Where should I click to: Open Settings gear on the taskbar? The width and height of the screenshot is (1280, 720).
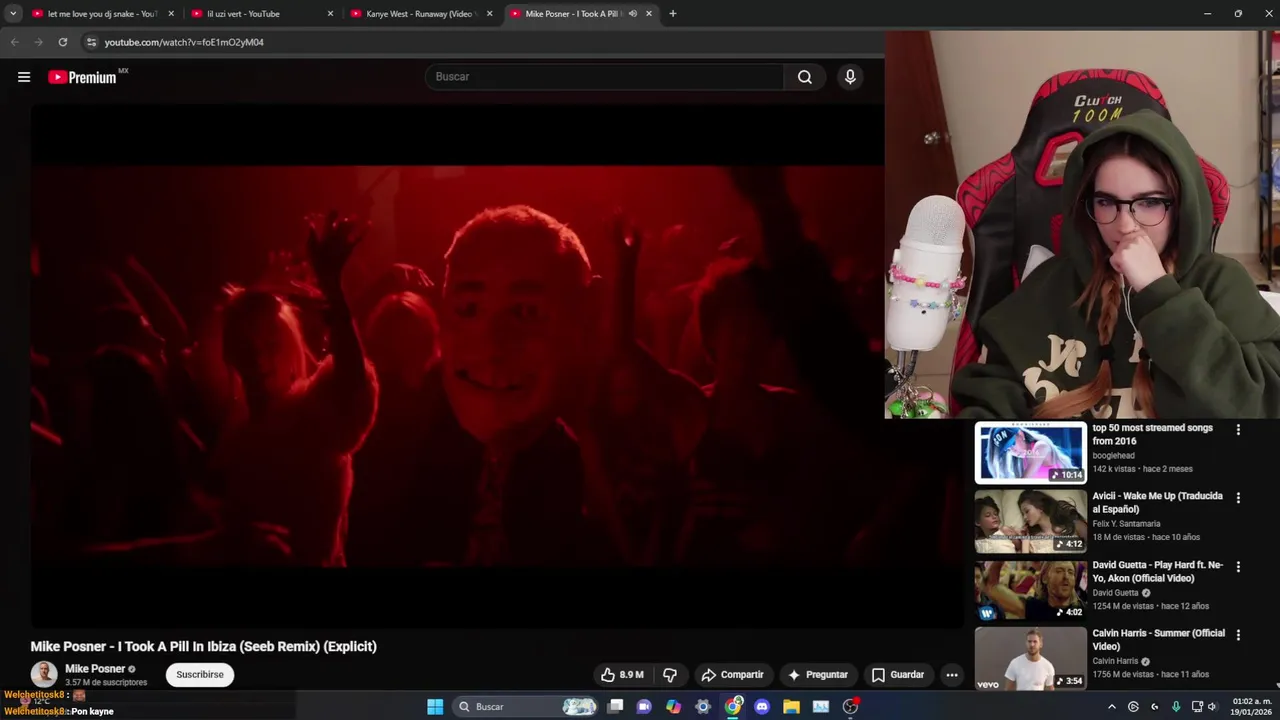(x=703, y=707)
